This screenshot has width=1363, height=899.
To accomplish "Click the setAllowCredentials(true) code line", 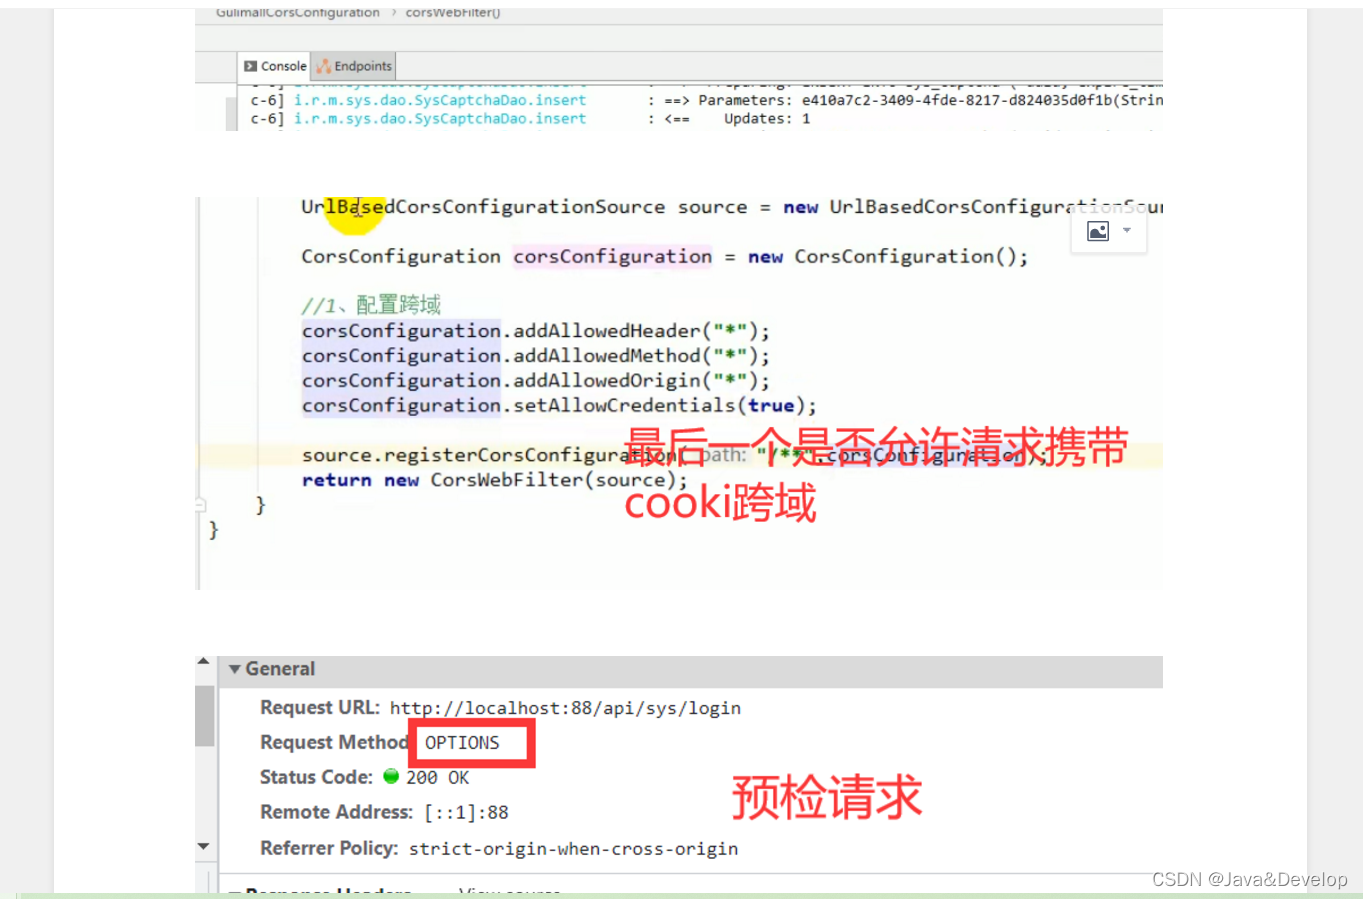I will [559, 406].
